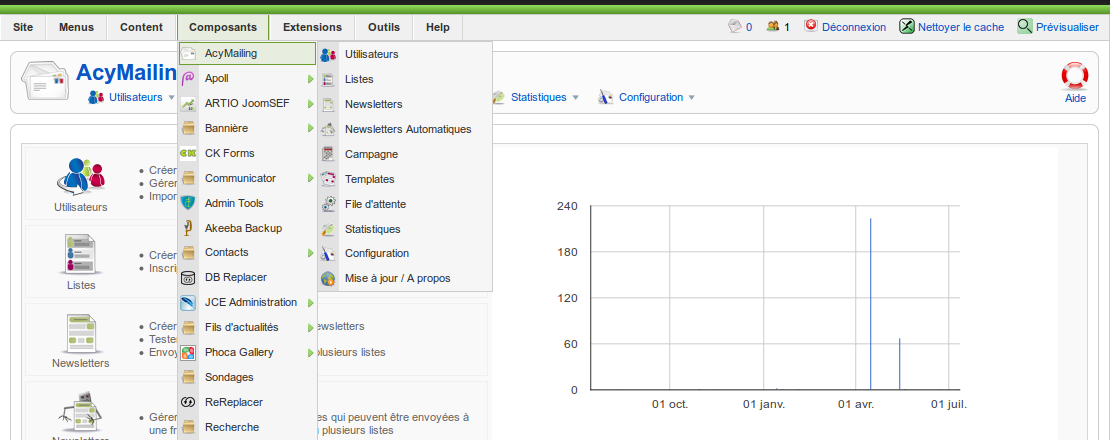Click the Akeeba Backup icon
The image size is (1110, 440).
188,228
